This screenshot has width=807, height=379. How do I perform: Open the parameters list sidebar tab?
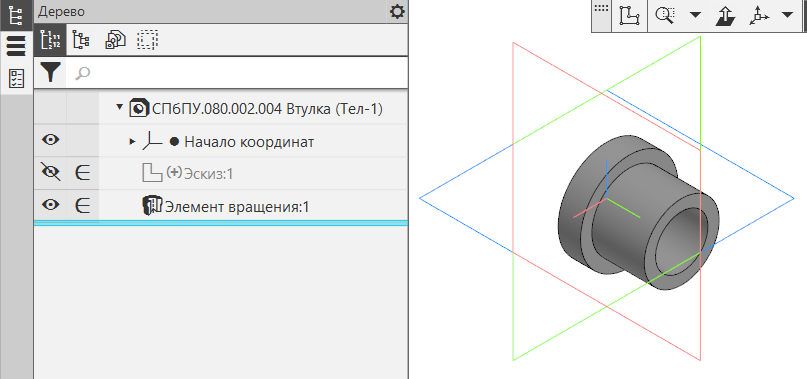(x=16, y=46)
